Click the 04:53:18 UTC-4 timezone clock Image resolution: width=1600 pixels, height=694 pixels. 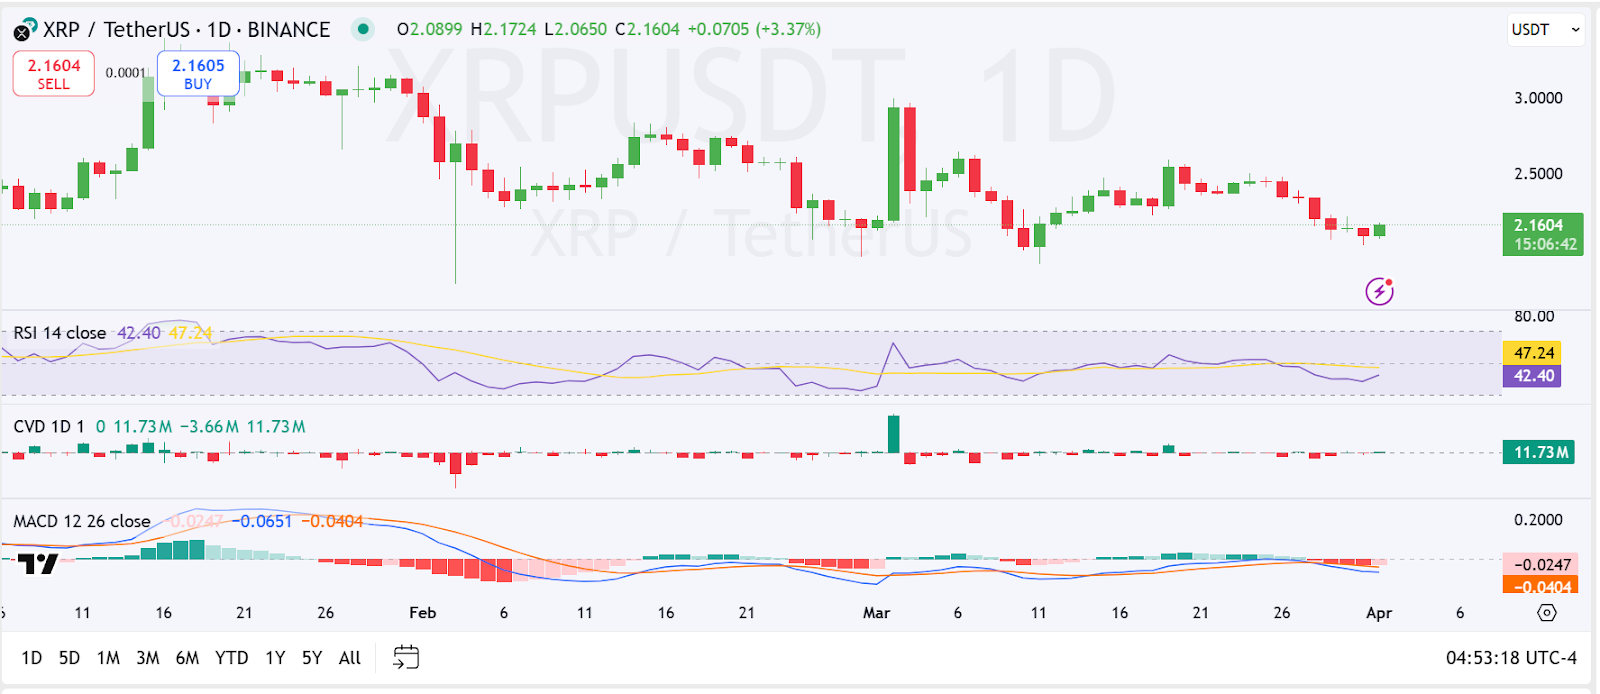coord(1511,658)
